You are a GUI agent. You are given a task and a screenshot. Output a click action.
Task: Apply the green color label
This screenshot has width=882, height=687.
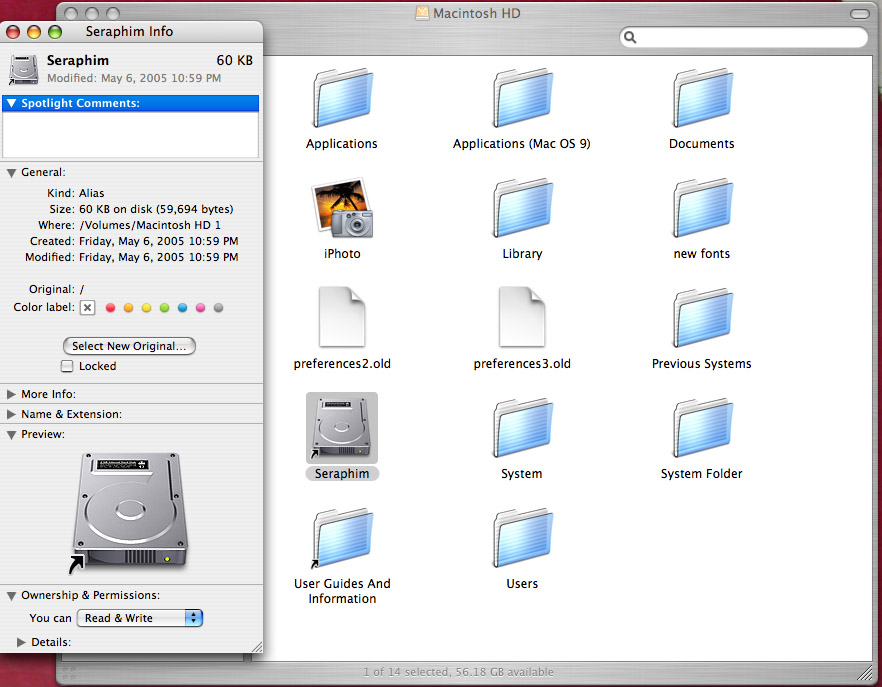(164, 308)
